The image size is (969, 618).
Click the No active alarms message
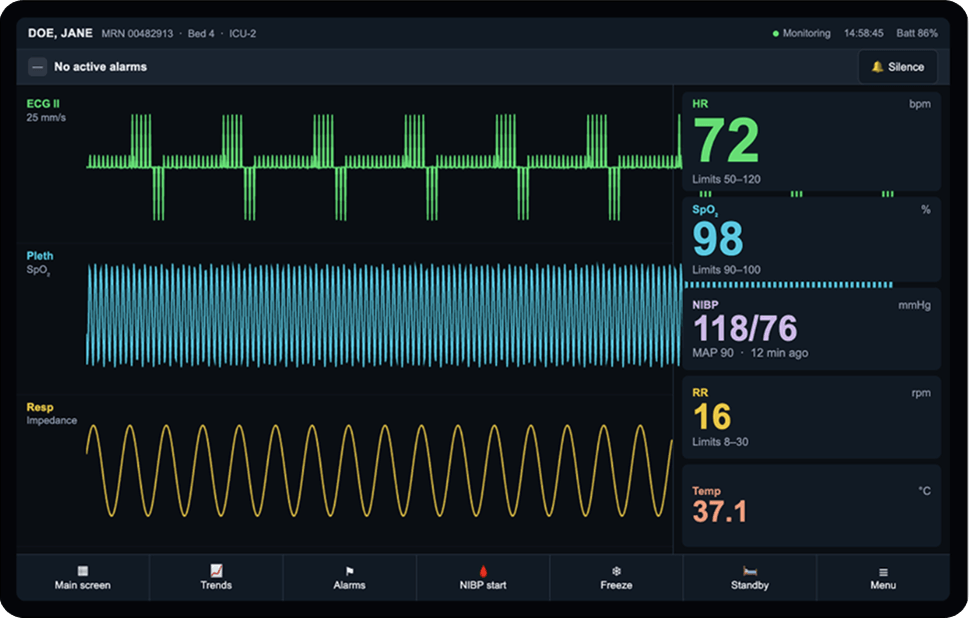point(101,67)
